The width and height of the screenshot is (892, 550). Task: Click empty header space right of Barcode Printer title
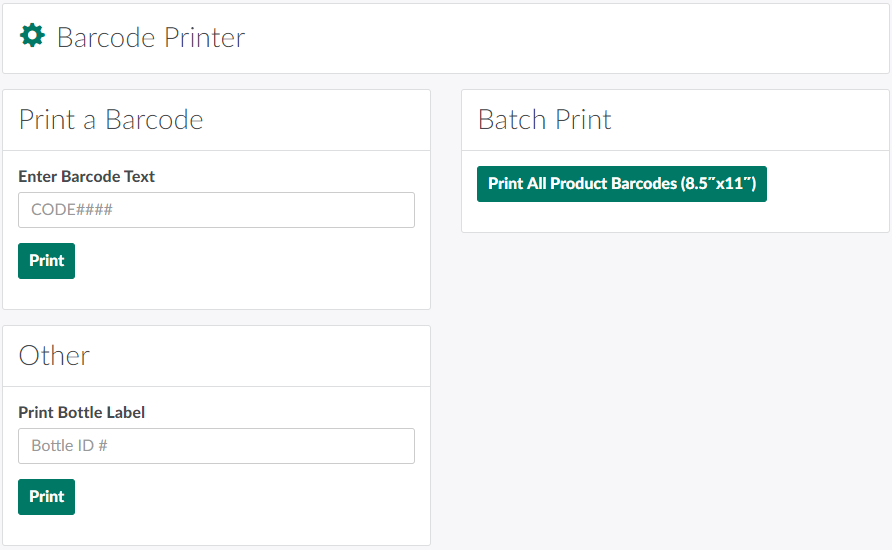[x=560, y=38]
